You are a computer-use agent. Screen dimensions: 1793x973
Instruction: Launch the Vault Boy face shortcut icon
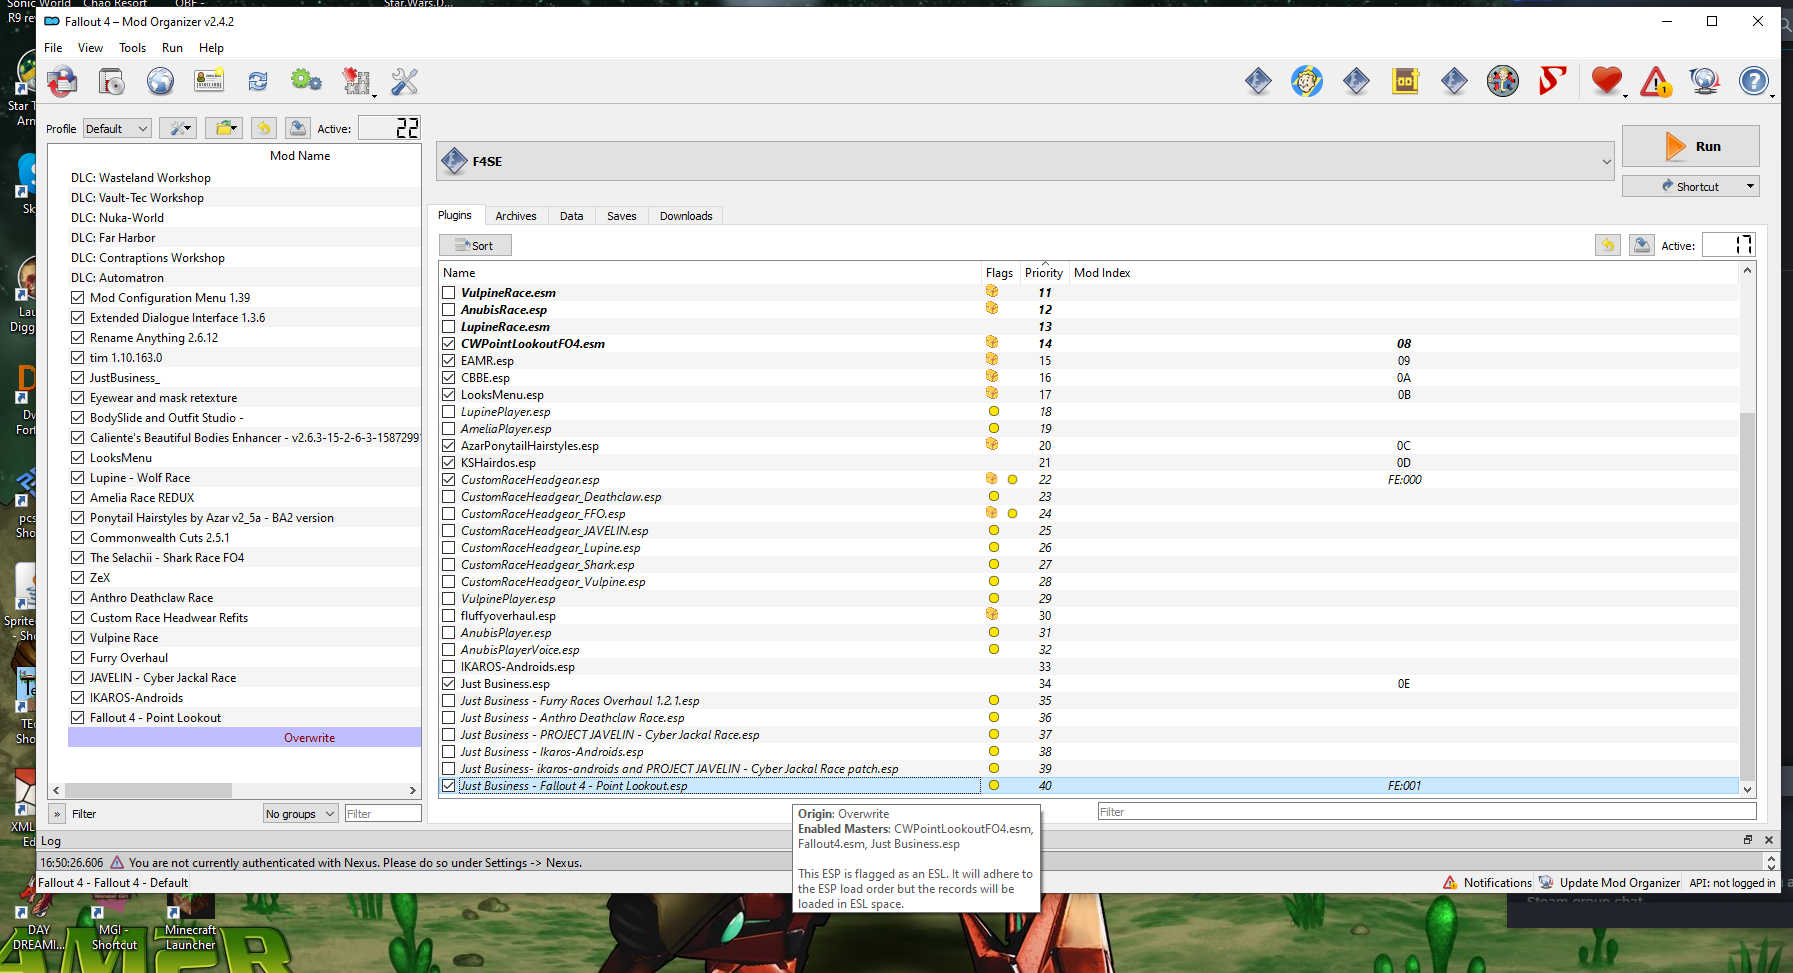coord(1307,81)
